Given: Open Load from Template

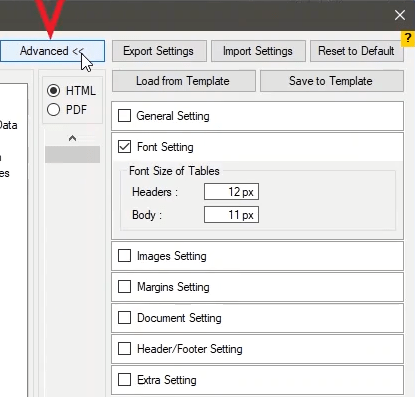Looking at the screenshot, I should point(184,81).
